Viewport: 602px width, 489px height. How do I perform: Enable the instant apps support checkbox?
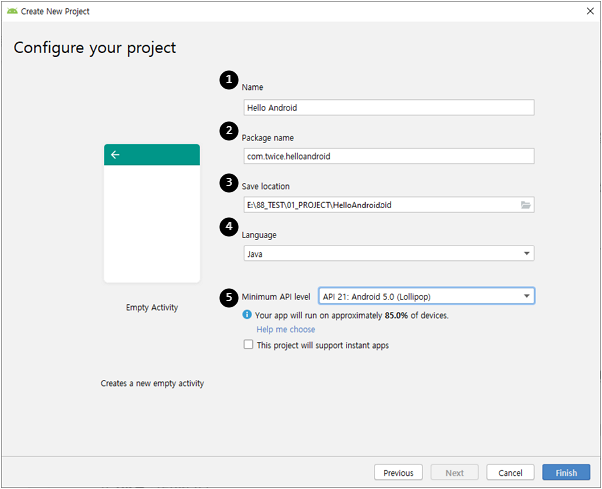click(248, 345)
